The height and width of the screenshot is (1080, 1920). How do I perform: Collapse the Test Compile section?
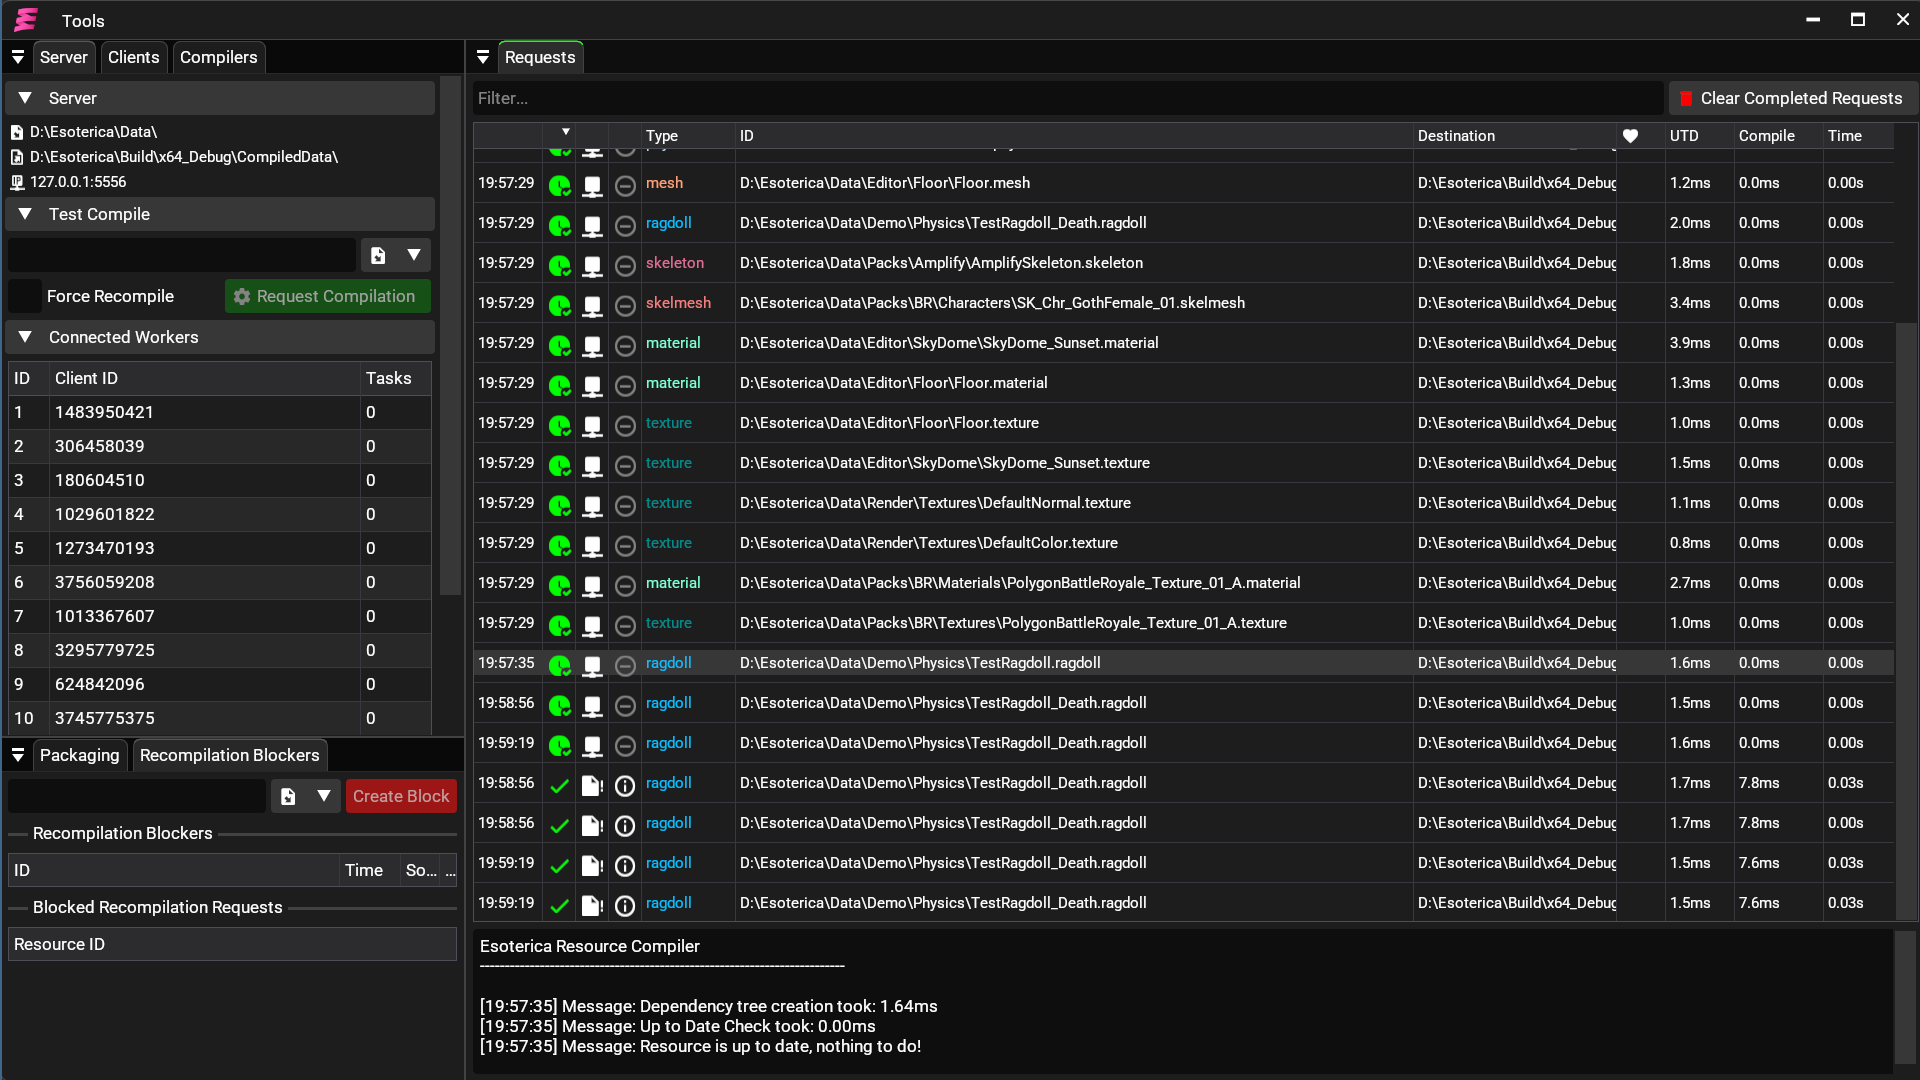point(220,214)
